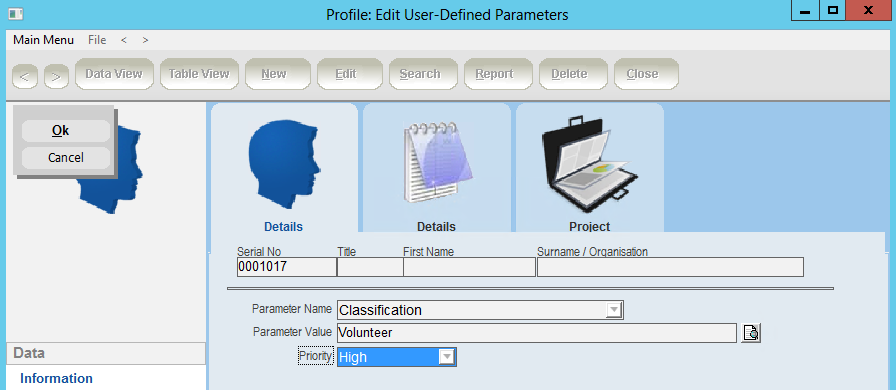This screenshot has height=390, width=896.
Task: Open the File menu
Action: tap(97, 40)
